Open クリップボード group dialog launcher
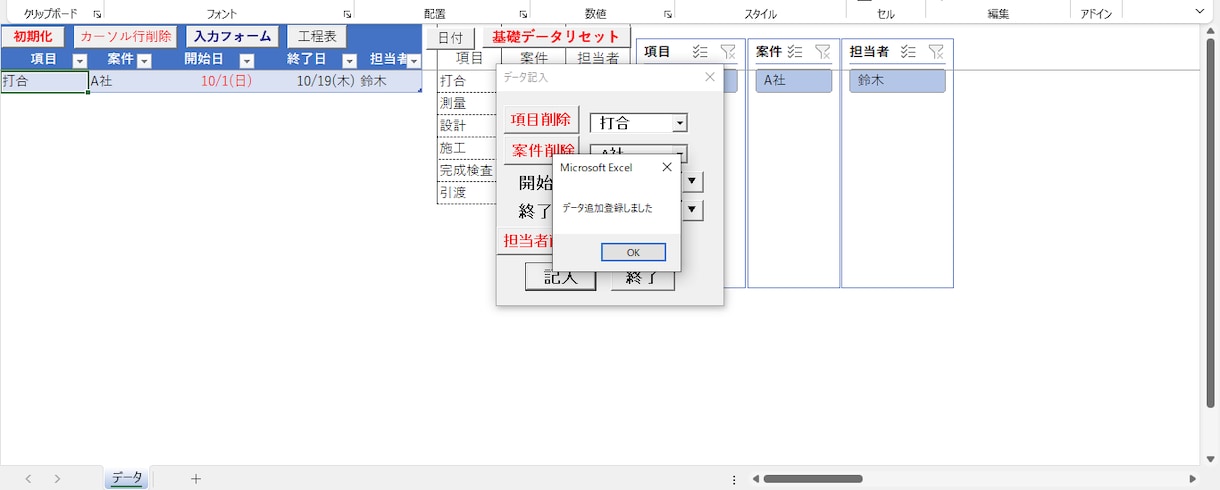Viewport: 1220px width, 490px height. [x=97, y=14]
